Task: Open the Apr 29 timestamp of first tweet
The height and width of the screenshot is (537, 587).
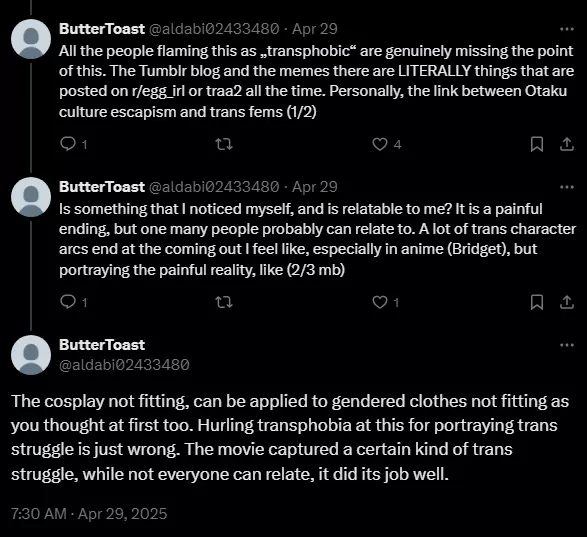Action: point(315,29)
